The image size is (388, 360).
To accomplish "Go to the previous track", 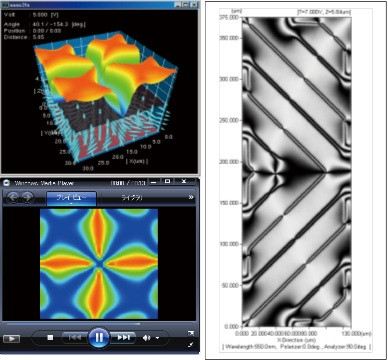I will pyautogui.click(x=75, y=338).
